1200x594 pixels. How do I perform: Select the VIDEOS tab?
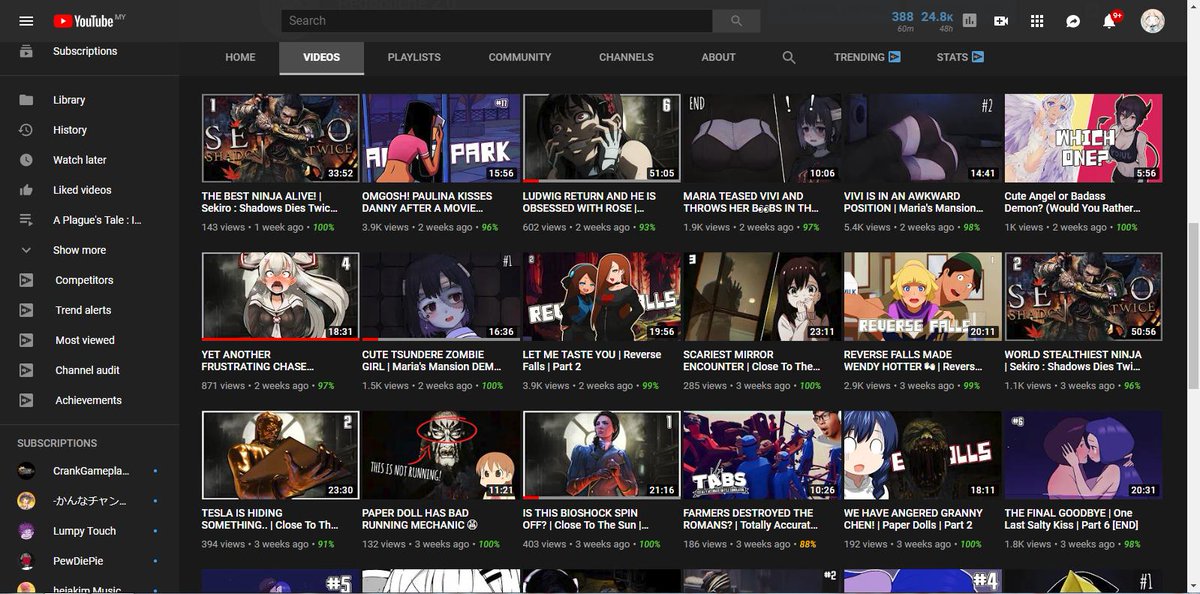(x=321, y=58)
